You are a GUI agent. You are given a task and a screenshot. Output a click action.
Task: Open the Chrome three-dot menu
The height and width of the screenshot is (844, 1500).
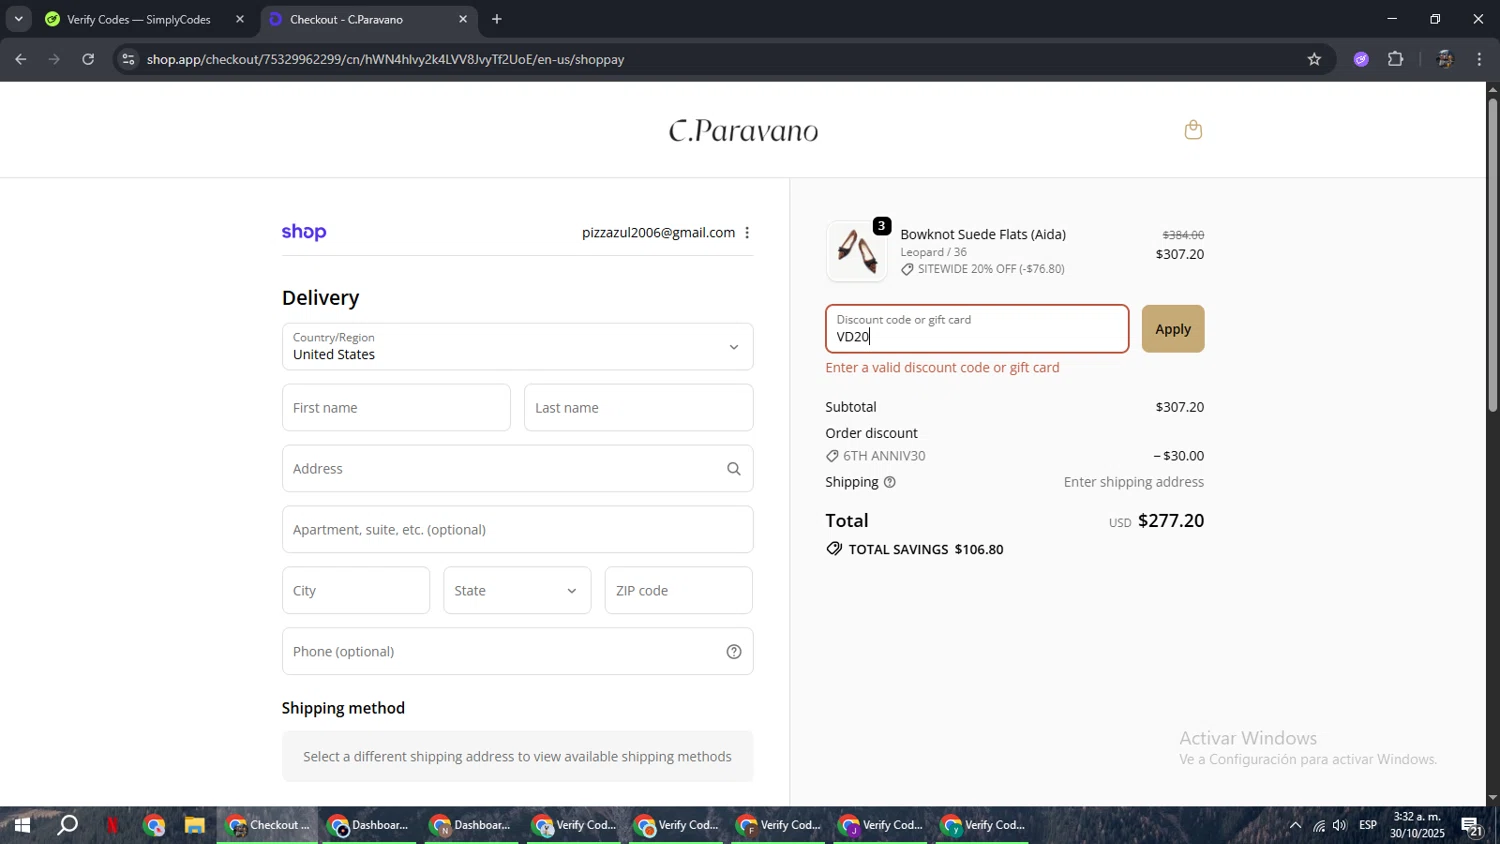pyautogui.click(x=1479, y=59)
